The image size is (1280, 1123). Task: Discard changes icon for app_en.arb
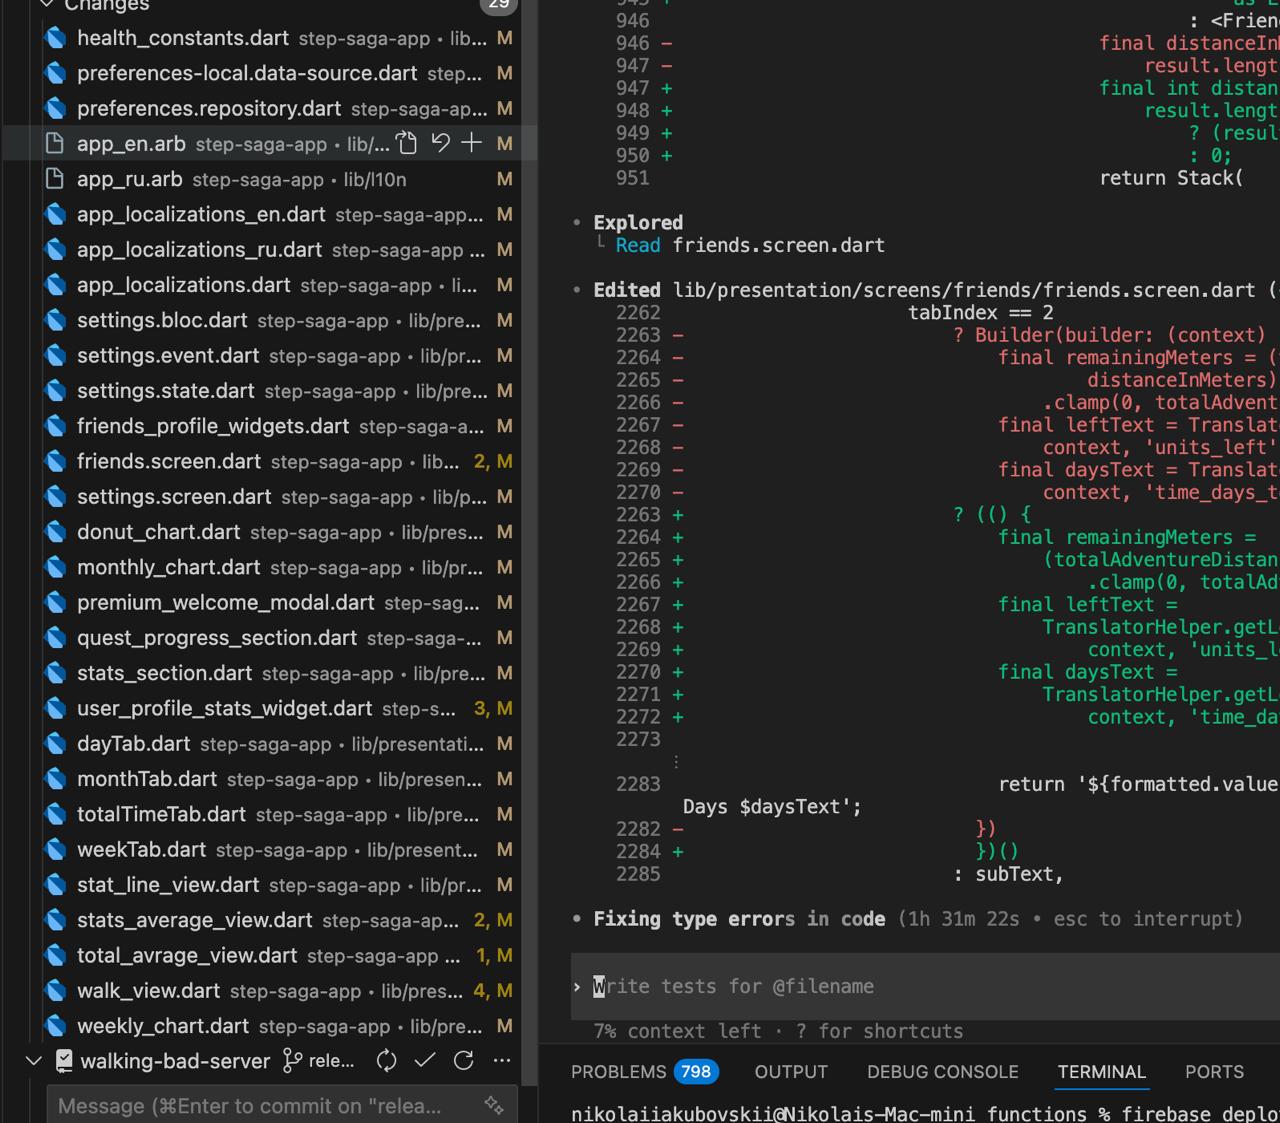tap(440, 144)
